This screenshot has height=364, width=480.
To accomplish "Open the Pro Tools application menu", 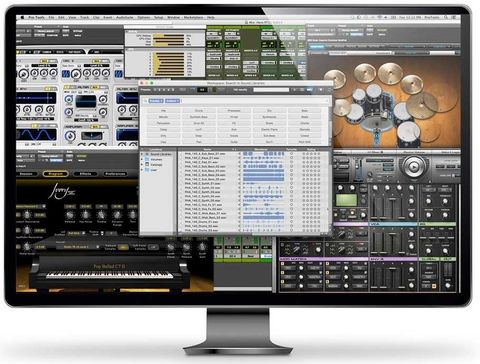I will tap(36, 17).
